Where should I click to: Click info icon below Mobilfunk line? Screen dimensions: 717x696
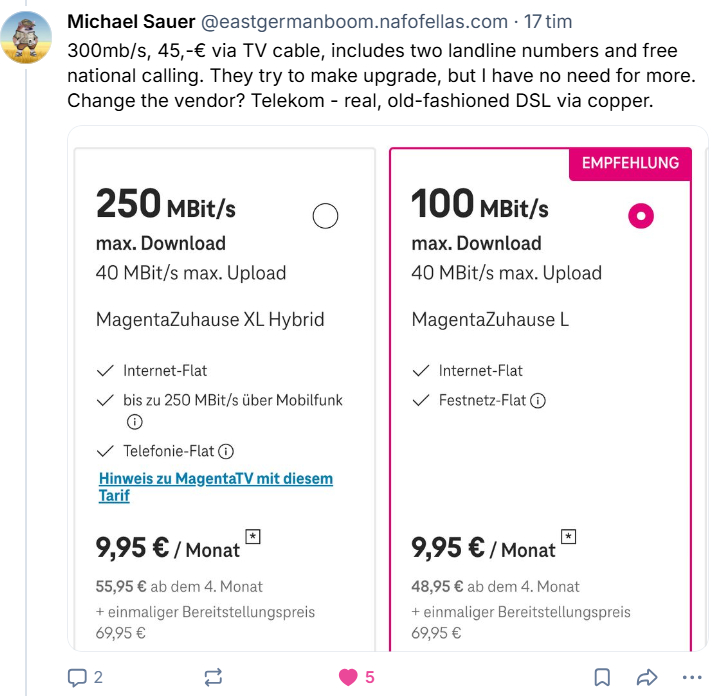134,422
